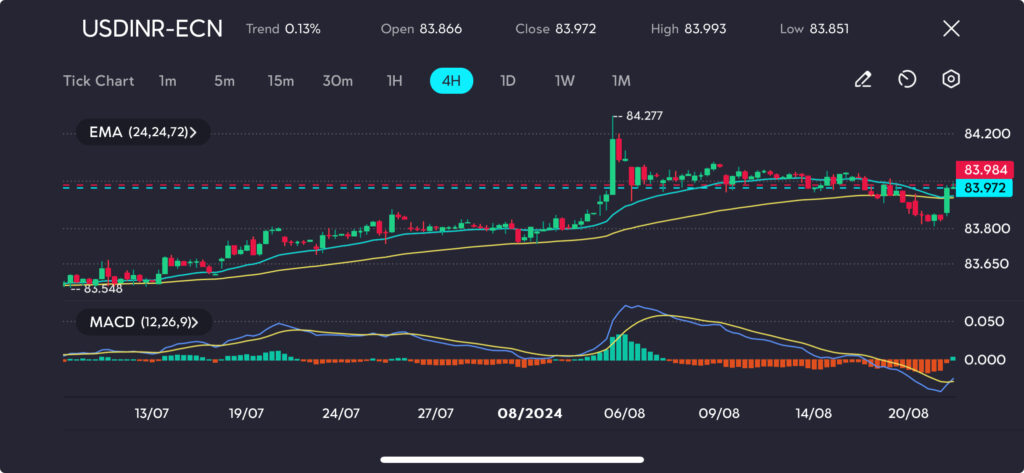This screenshot has height=473, width=1024.
Task: Tap the cyan 83.972 price label
Action: (984, 187)
